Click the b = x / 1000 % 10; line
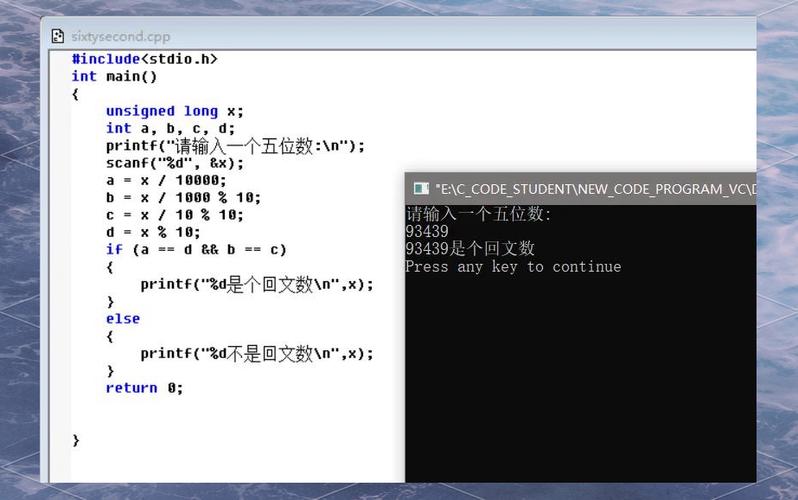This screenshot has height=500, width=798. coord(183,198)
